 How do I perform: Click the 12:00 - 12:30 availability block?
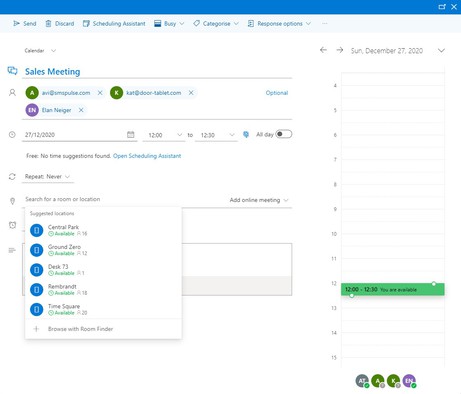(393, 289)
